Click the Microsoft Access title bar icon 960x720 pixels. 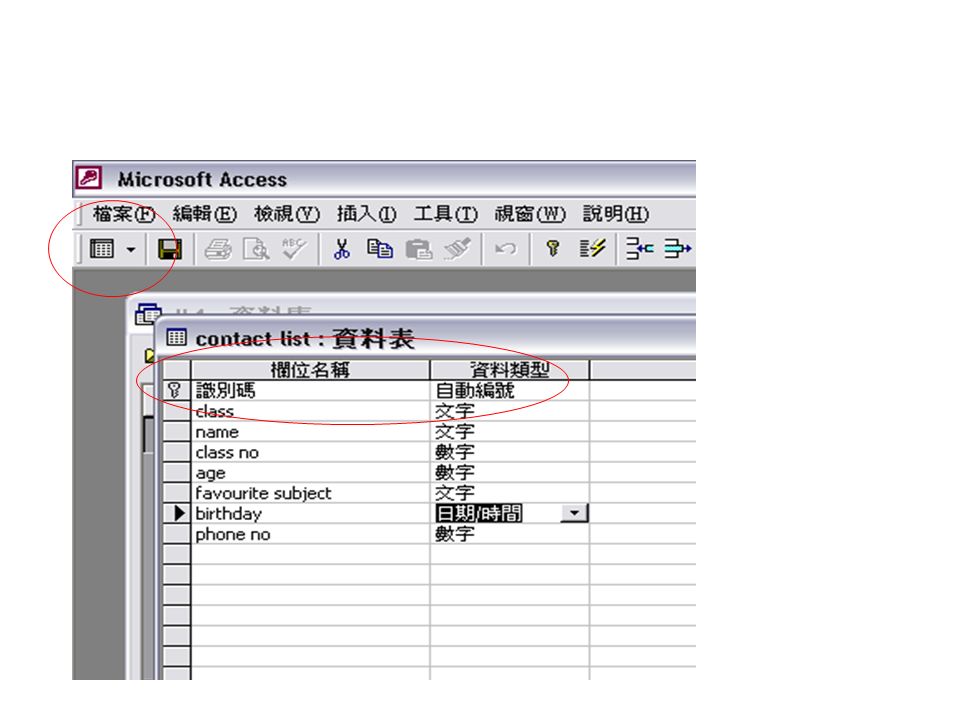pos(89,178)
